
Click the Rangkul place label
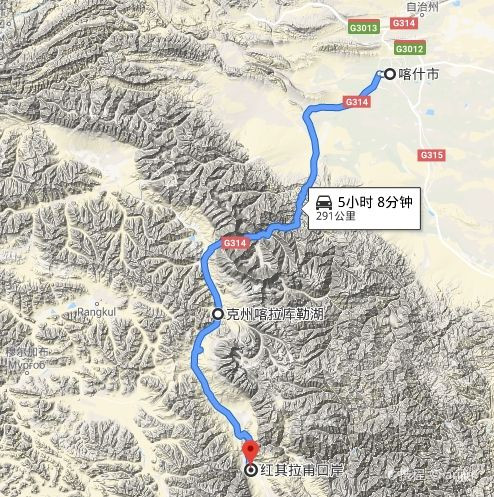click(97, 312)
